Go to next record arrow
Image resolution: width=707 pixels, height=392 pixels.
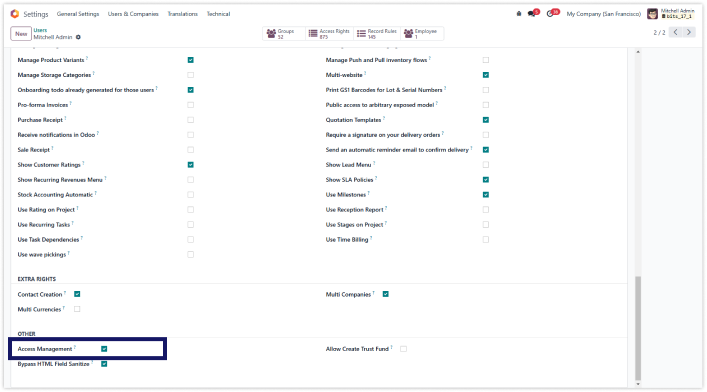pyautogui.click(x=689, y=32)
